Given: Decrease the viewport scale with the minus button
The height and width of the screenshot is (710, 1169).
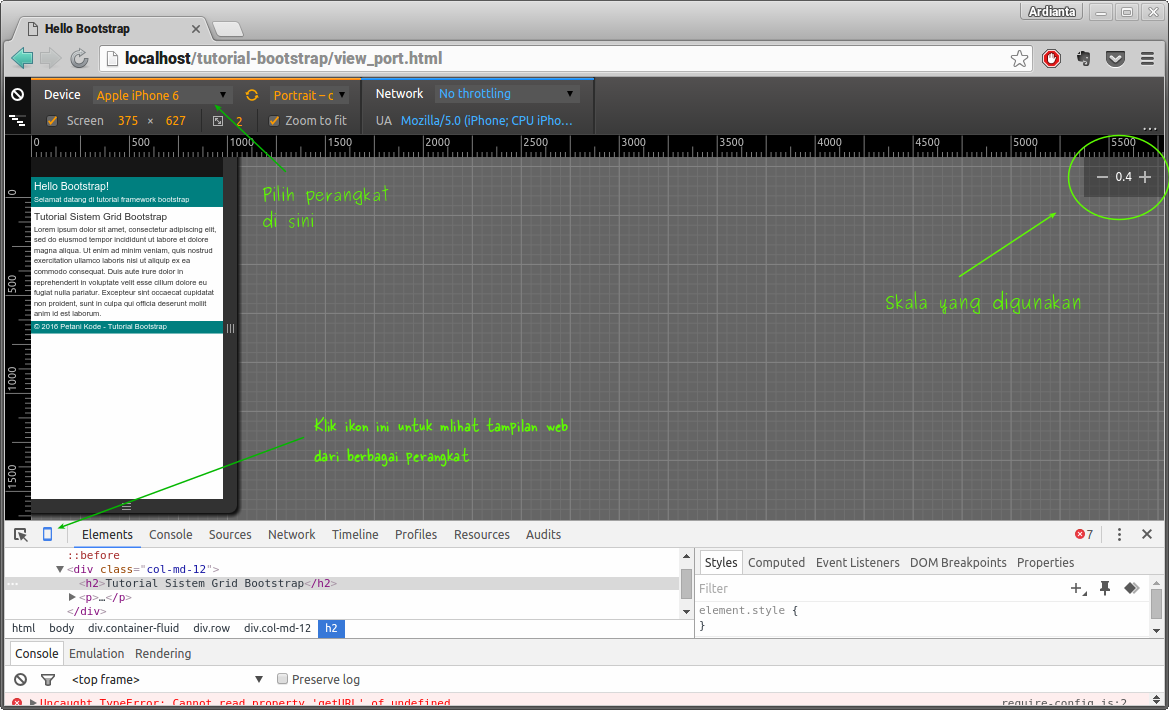Looking at the screenshot, I should coord(1102,177).
